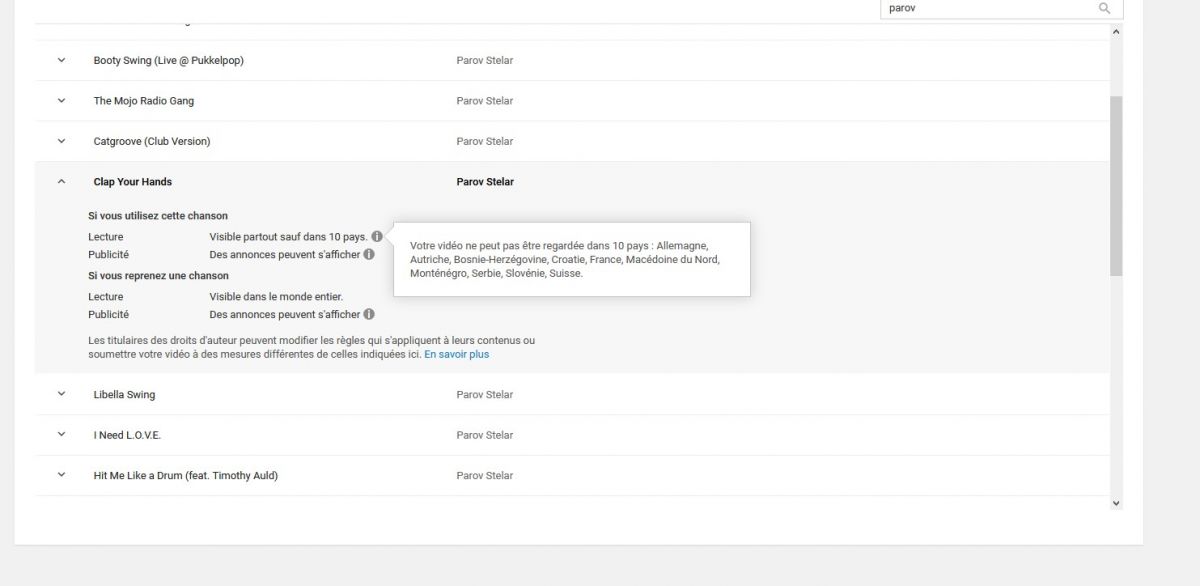1200x586 pixels.
Task: Click the scrollbar down arrow
Action: (x=1116, y=503)
